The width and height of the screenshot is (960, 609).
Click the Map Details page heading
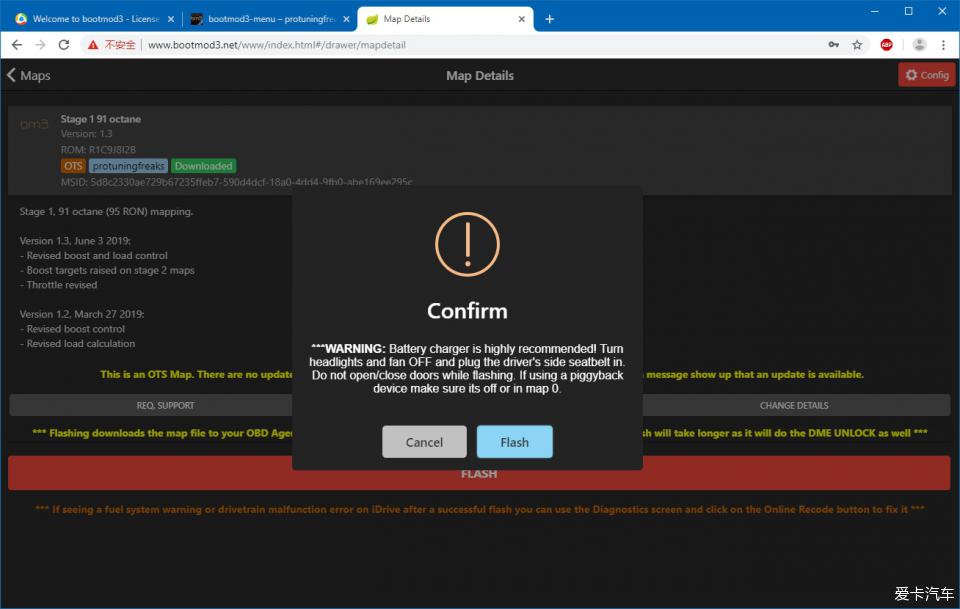pyautogui.click(x=479, y=75)
